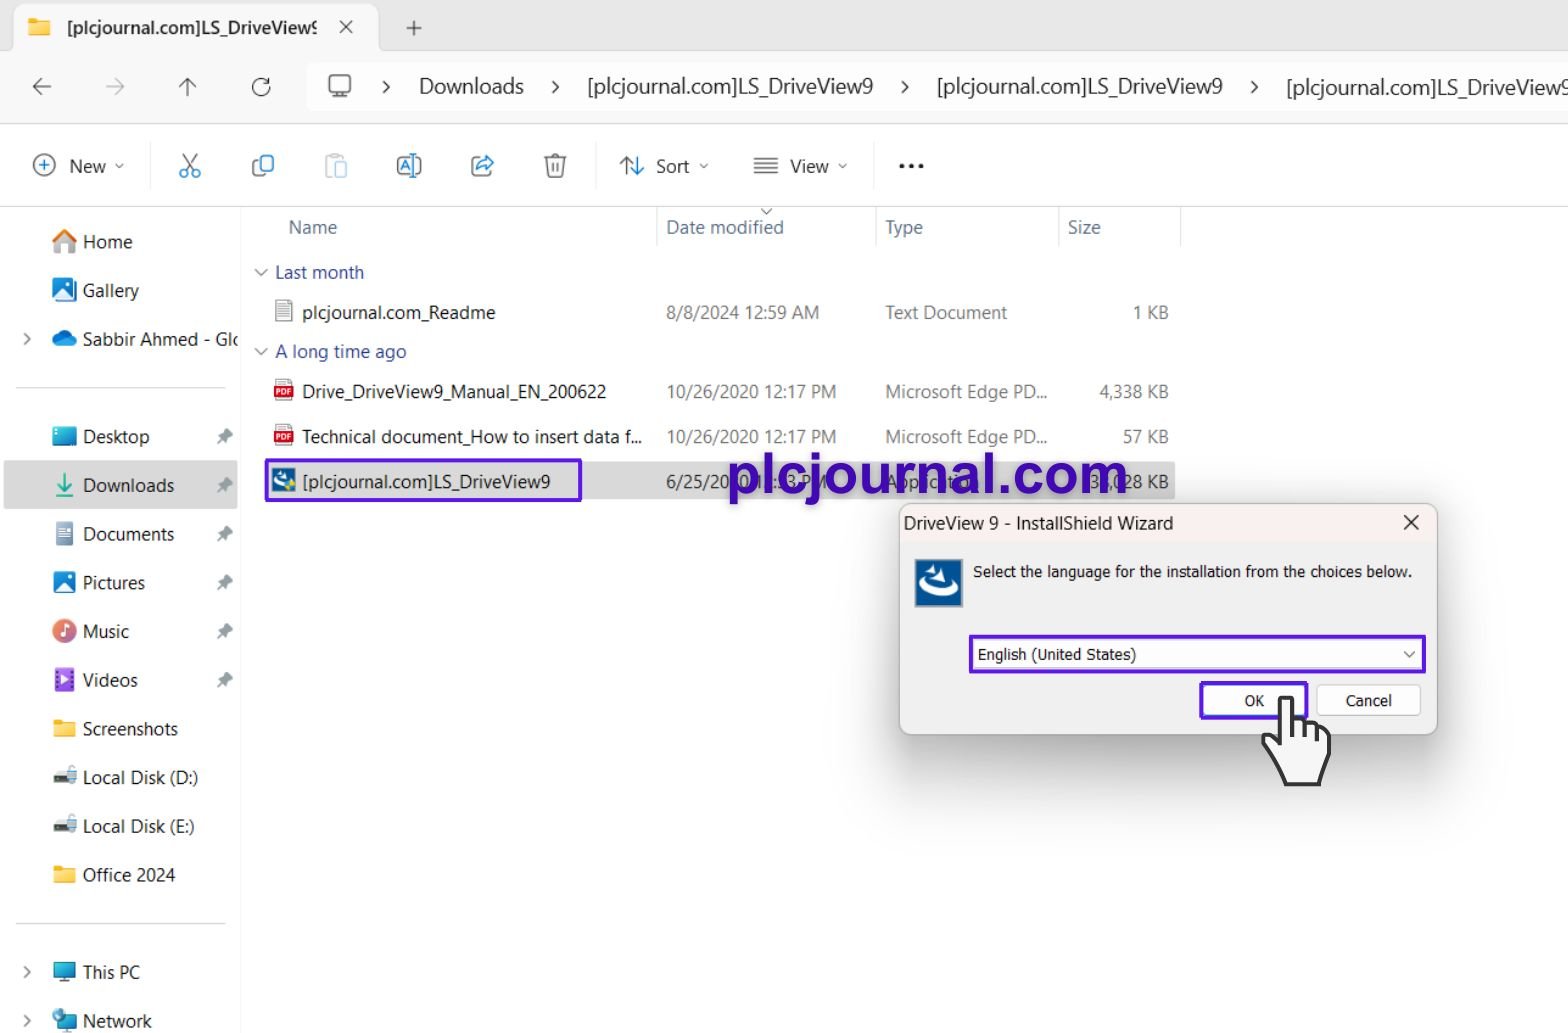This screenshot has height=1033, width=1568.
Task: Open the Sort dropdown menu
Action: (x=664, y=166)
